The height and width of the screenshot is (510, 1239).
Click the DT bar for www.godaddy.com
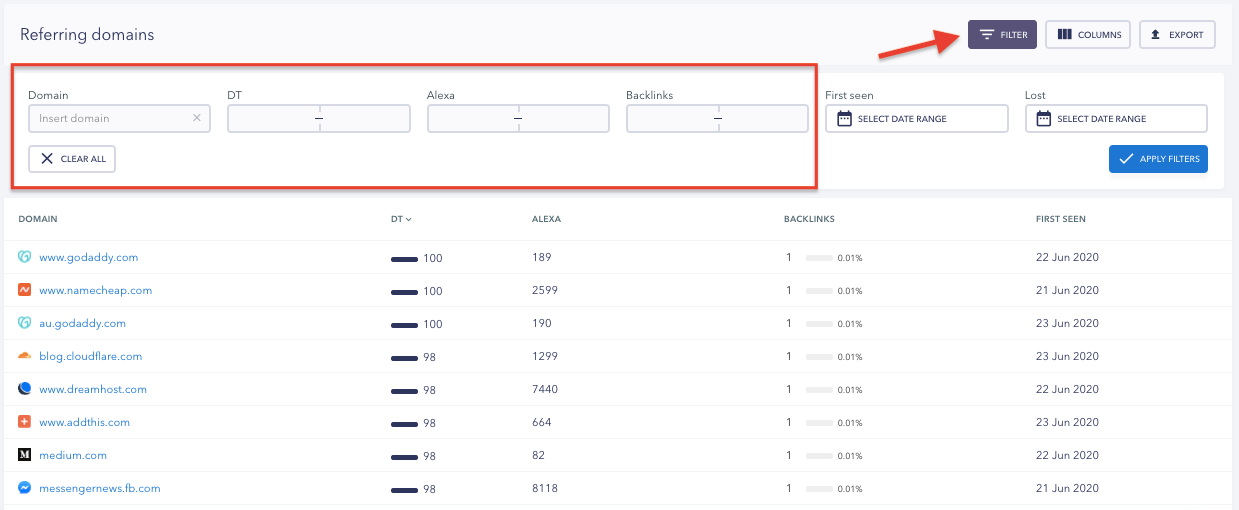(404, 258)
